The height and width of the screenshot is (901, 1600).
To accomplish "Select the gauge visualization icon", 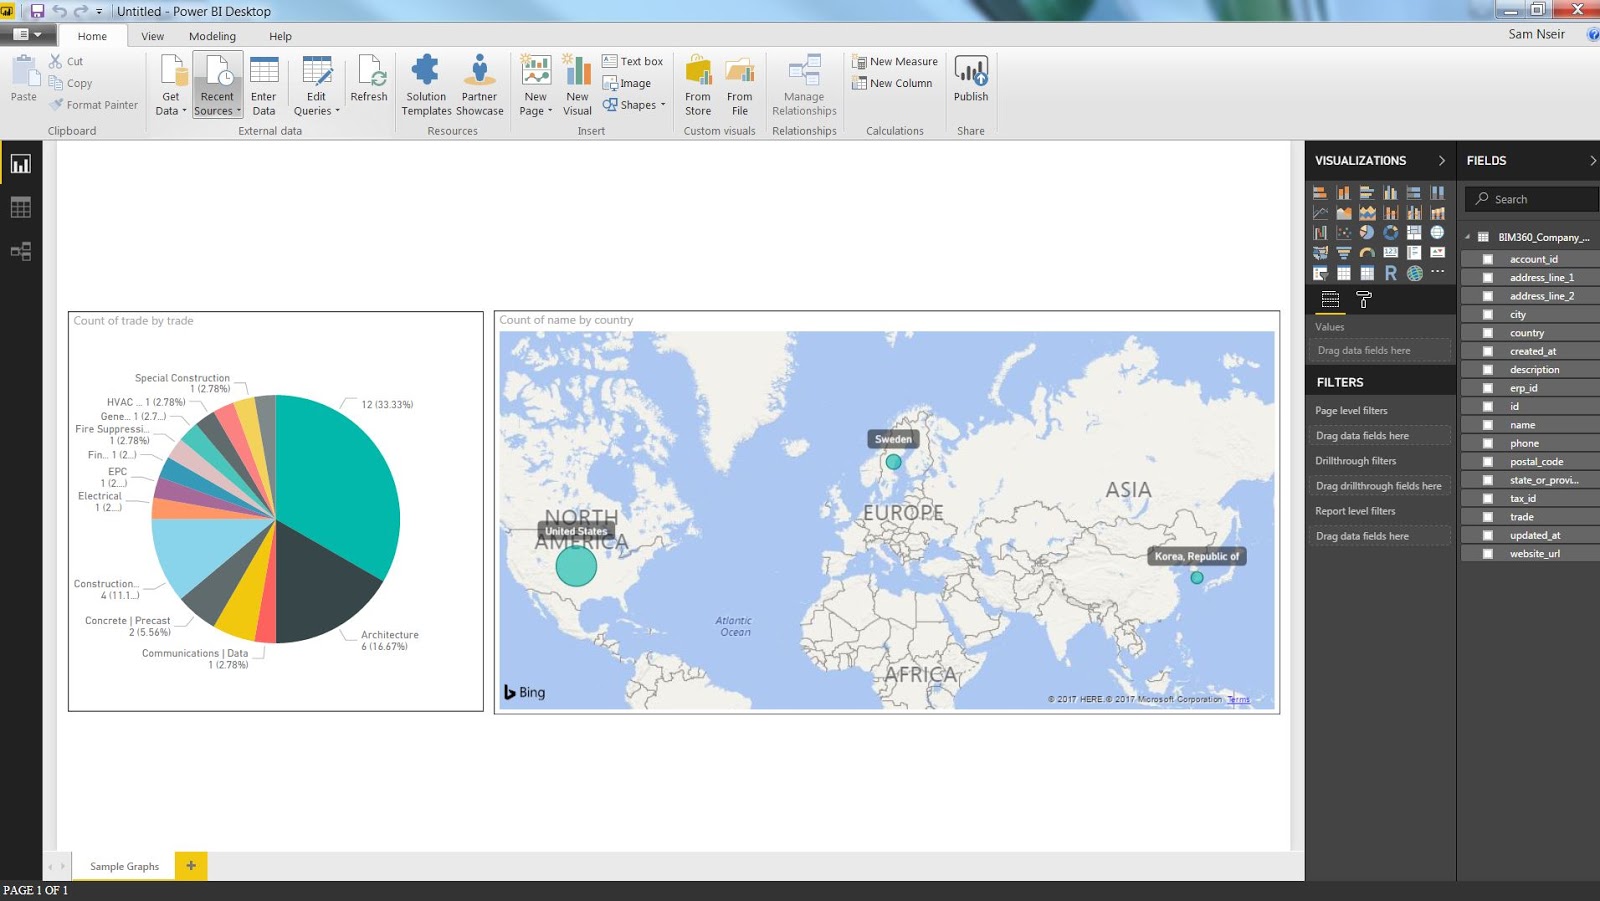I will point(1368,252).
